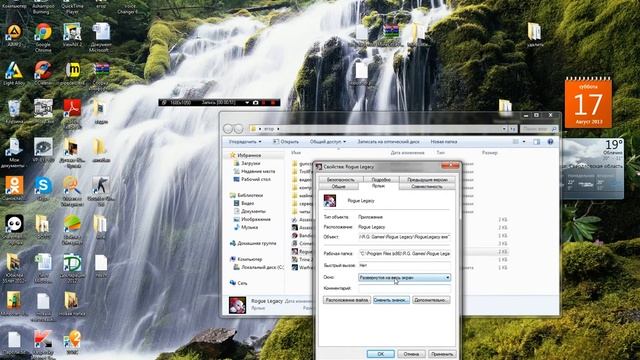The image size is (640, 360).
Task: Launch Google Chrome from the desktop
Action: [x=43, y=37]
